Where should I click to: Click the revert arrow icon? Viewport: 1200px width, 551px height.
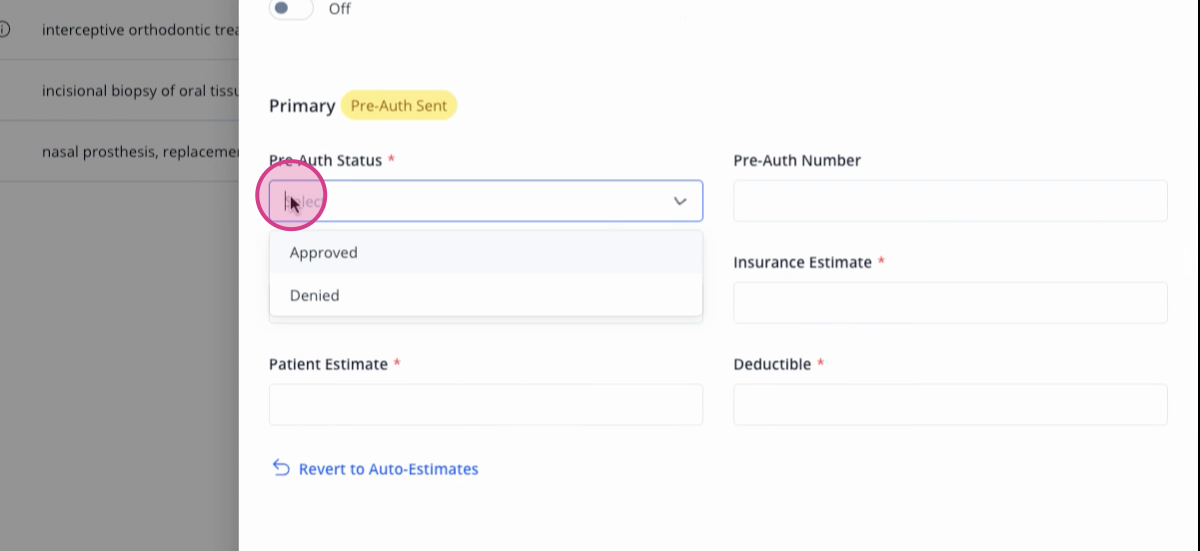(281, 468)
